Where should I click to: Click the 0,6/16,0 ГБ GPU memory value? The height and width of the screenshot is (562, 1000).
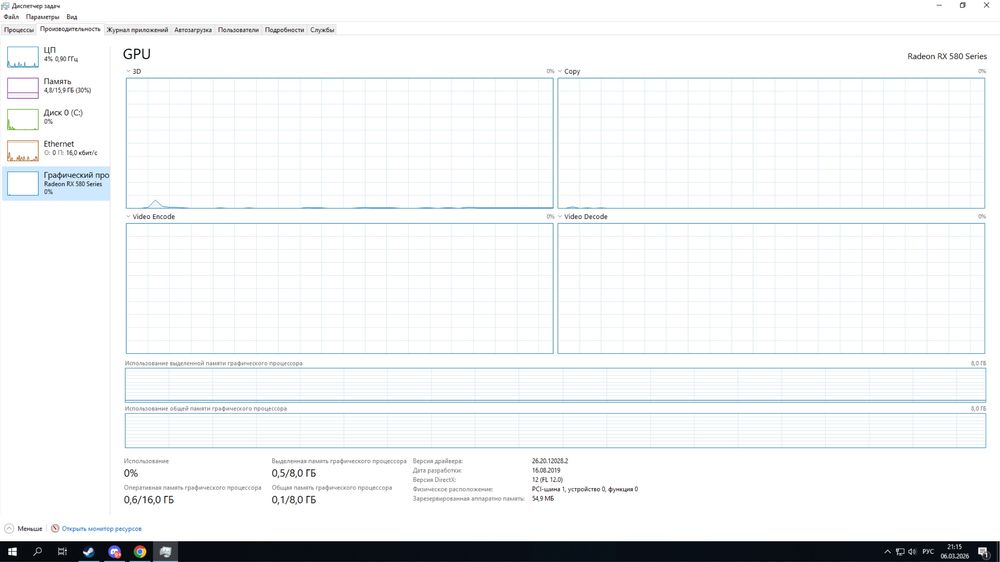[149, 499]
